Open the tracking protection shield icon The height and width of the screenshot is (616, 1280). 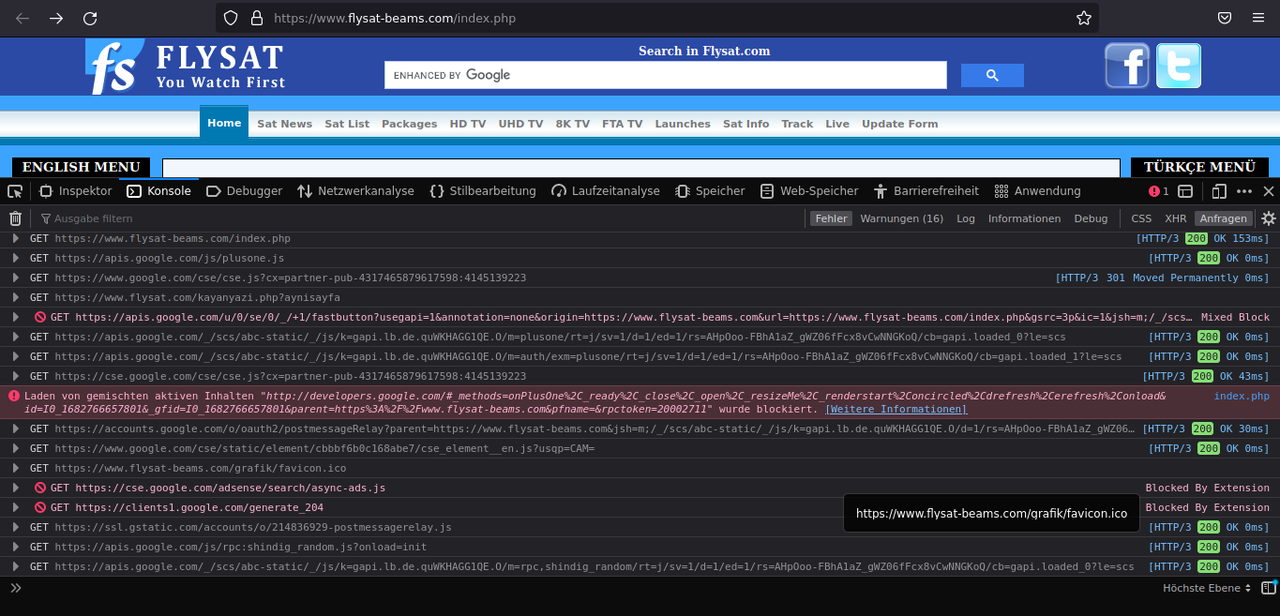point(231,18)
